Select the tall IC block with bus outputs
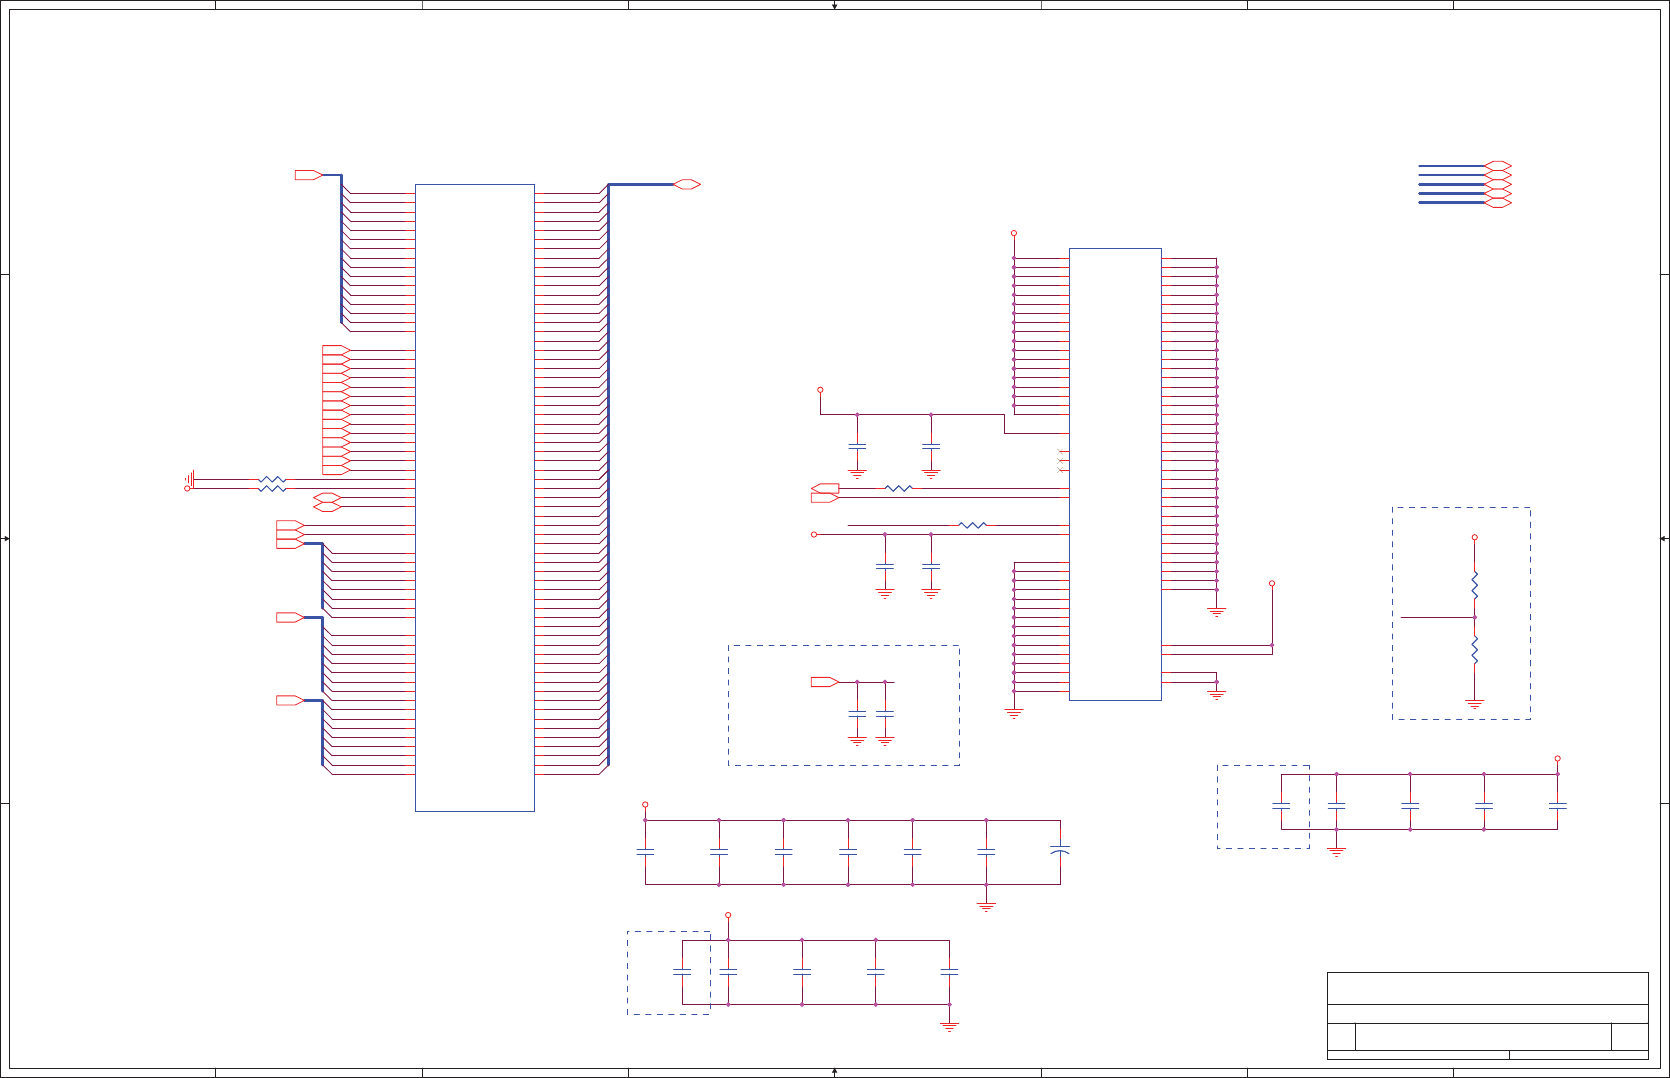This screenshot has height=1078, width=1670. (475, 497)
